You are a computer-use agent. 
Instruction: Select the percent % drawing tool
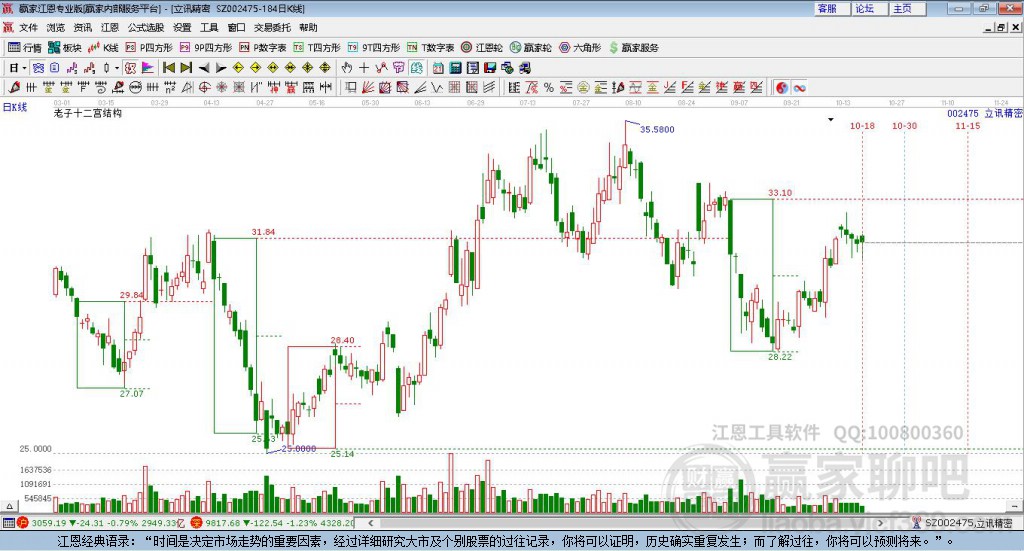coord(549,87)
